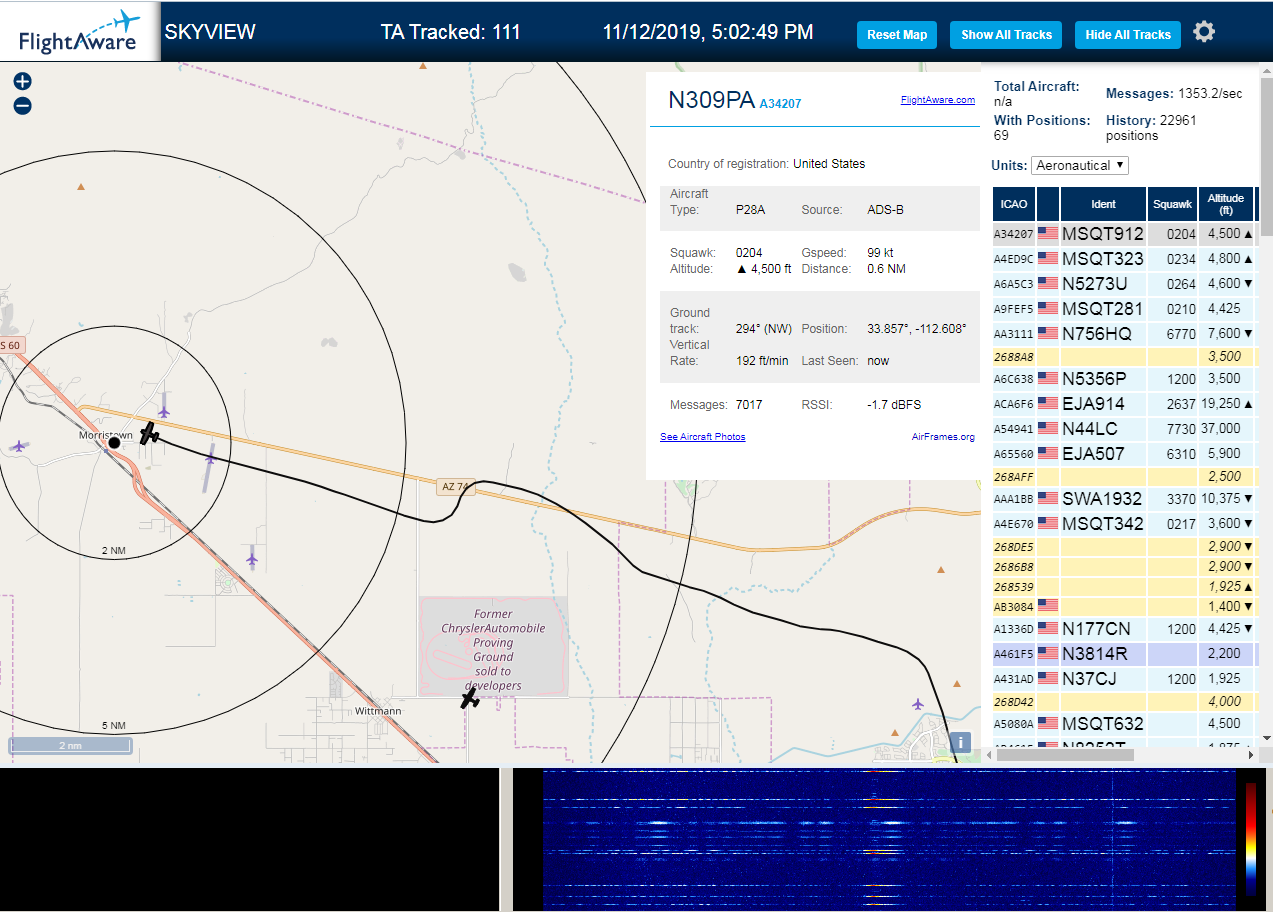This screenshot has width=1273, height=913.
Task: Open the Units Aeronautical dropdown
Action: pos(1080,165)
